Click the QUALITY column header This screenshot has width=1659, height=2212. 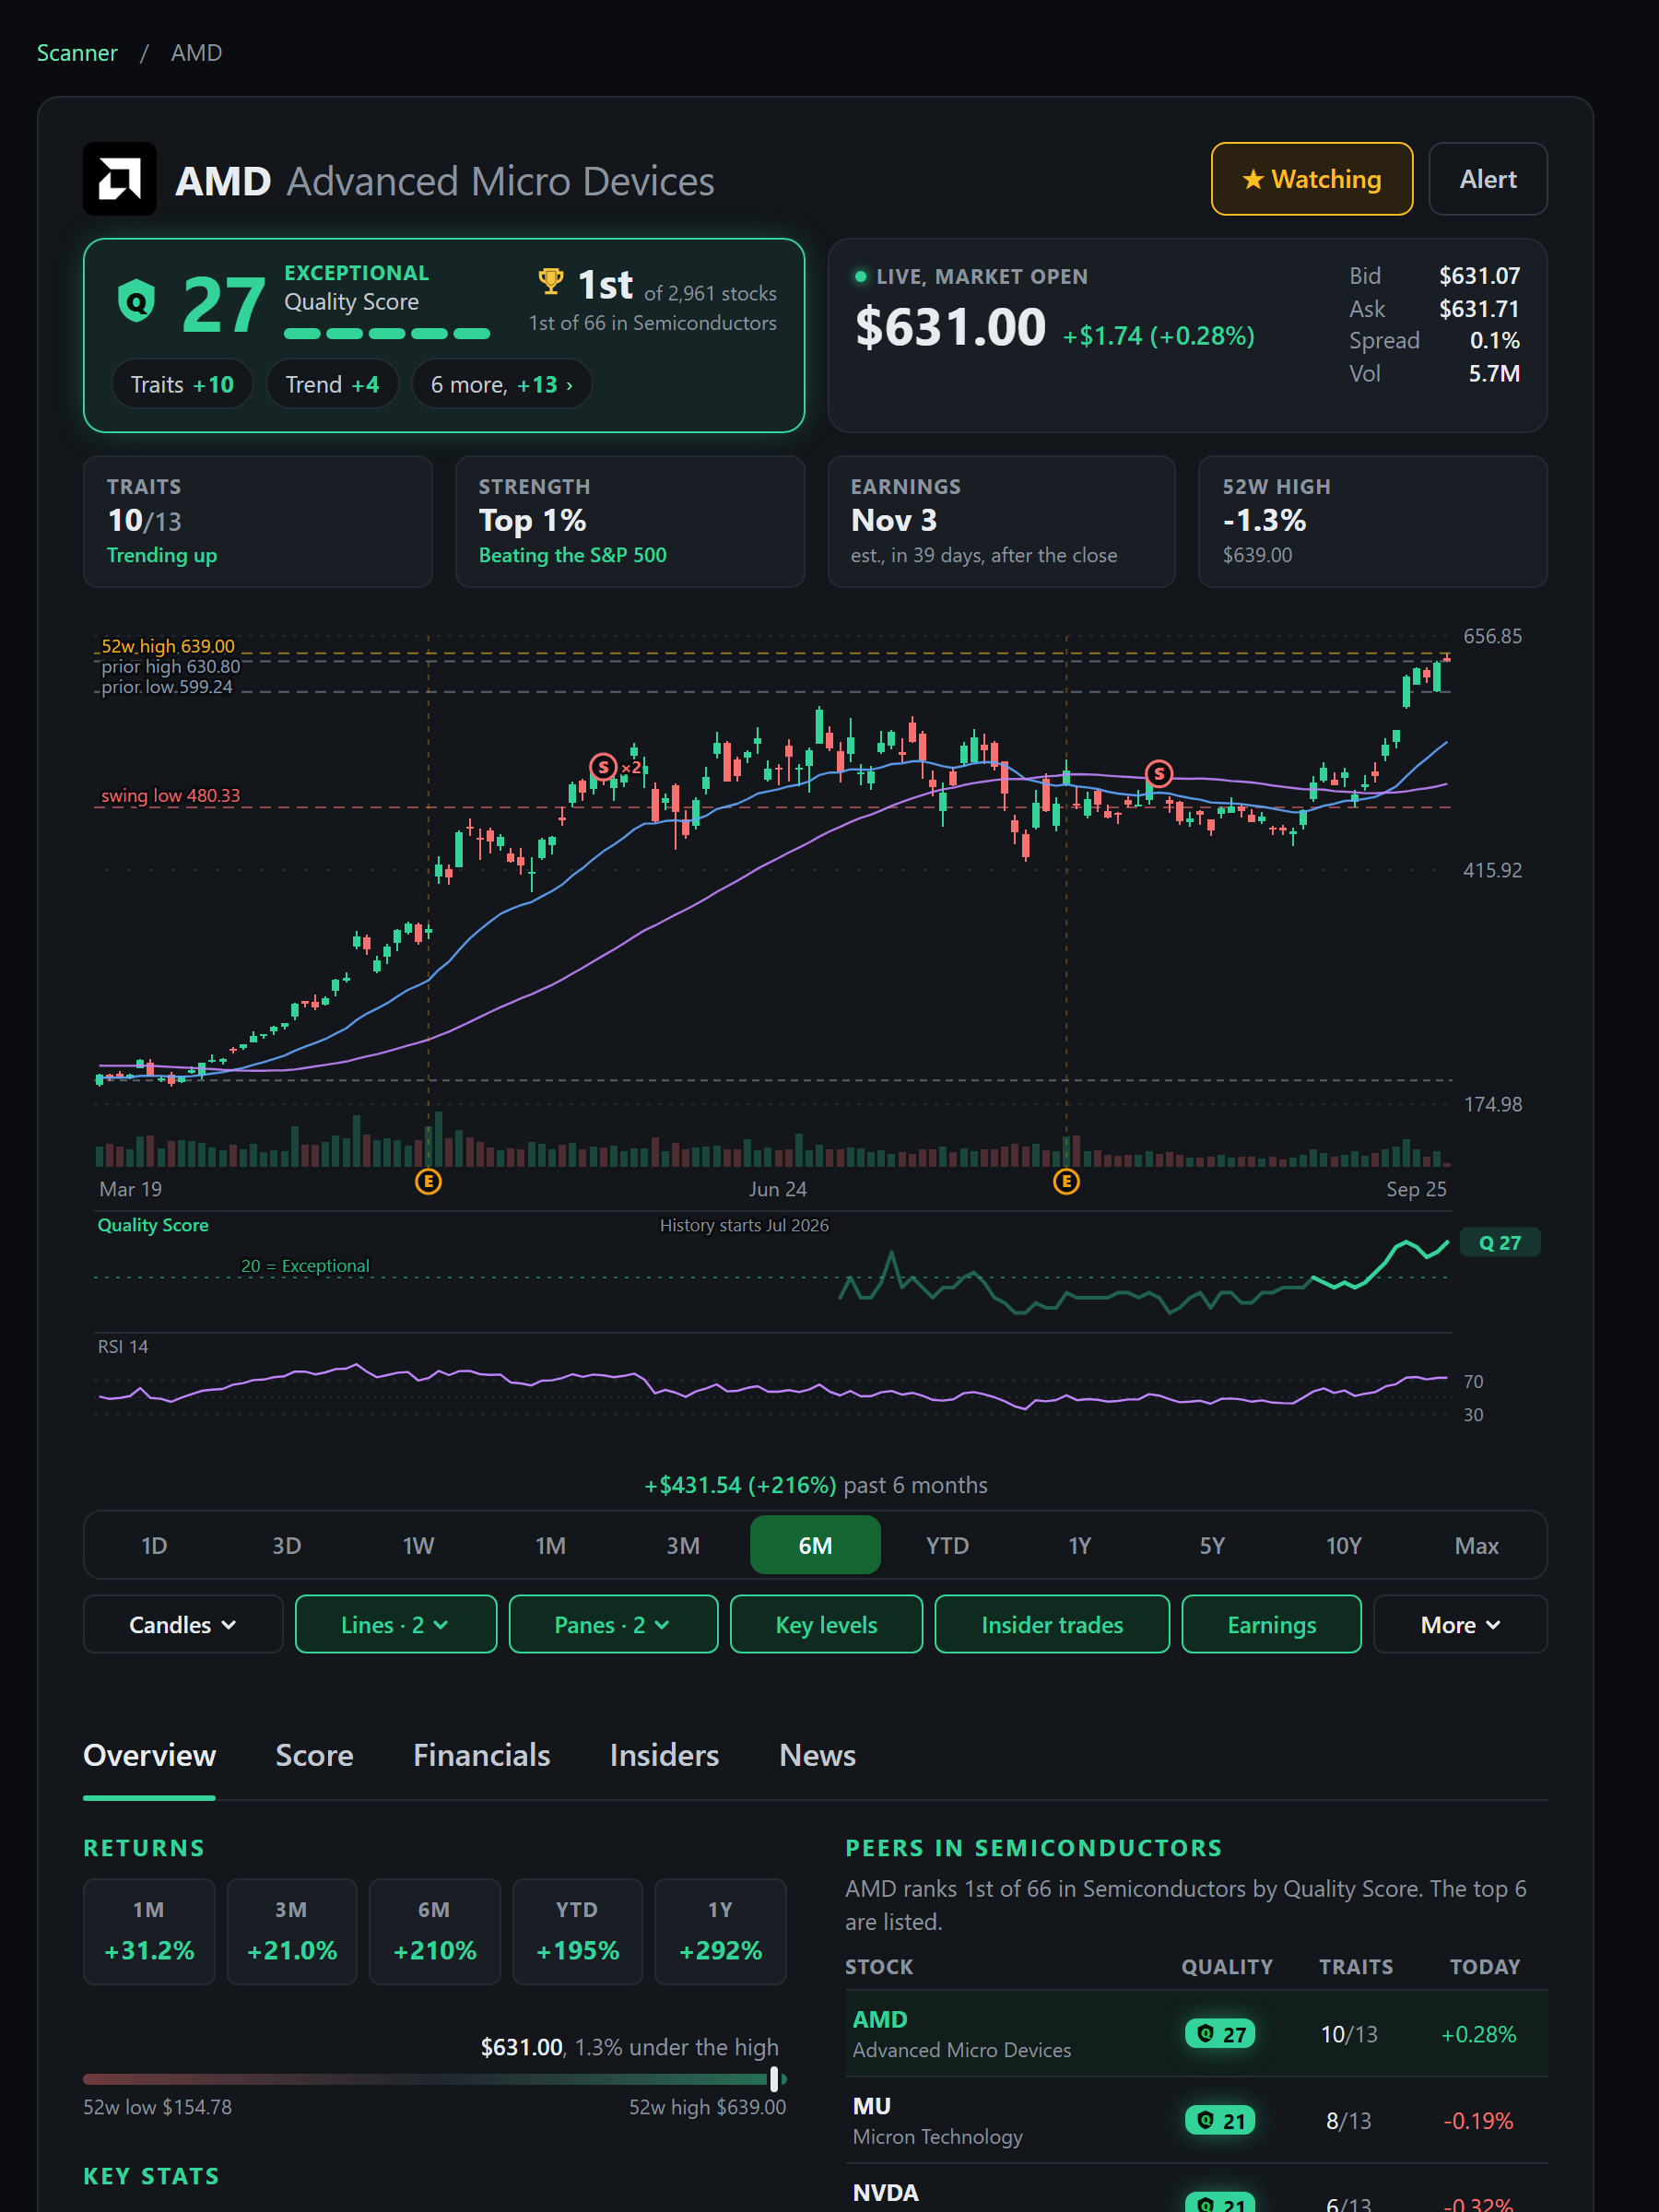[1226, 1966]
